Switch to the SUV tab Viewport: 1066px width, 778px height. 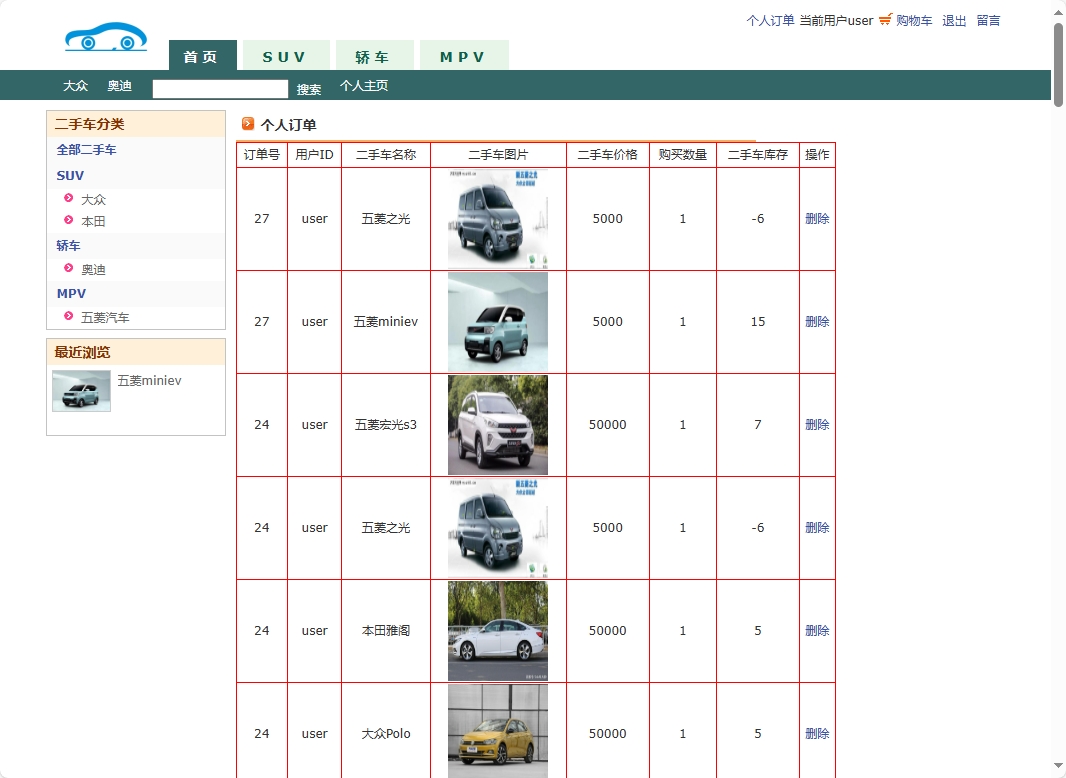click(x=286, y=57)
